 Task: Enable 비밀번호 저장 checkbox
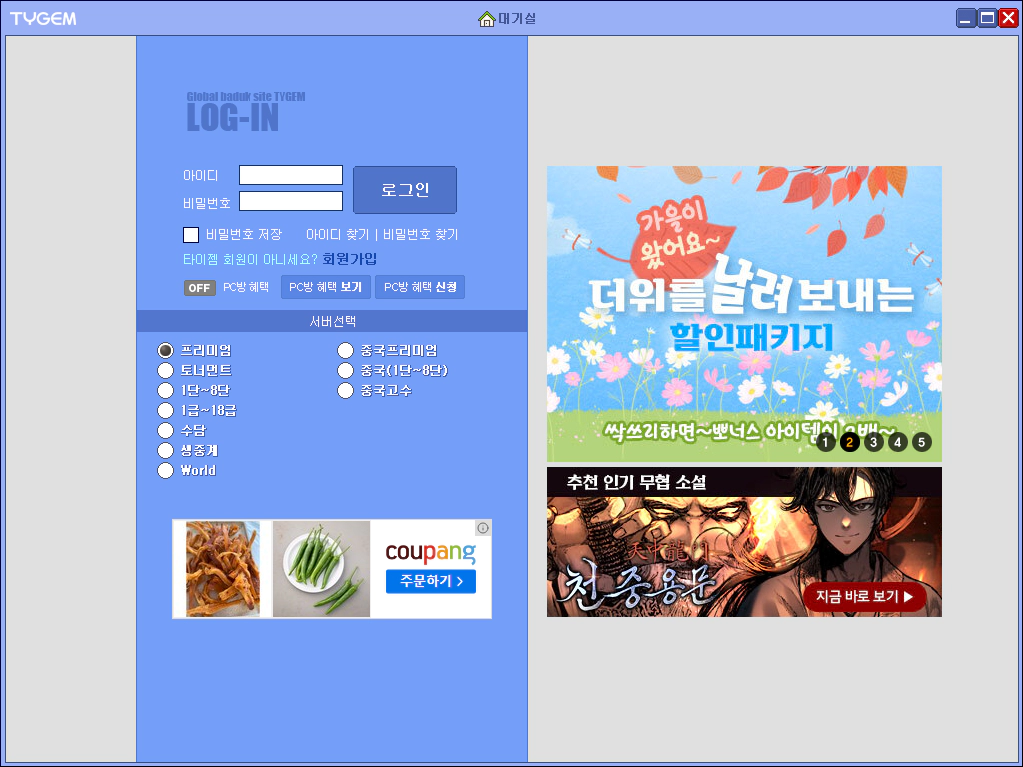[x=190, y=235]
